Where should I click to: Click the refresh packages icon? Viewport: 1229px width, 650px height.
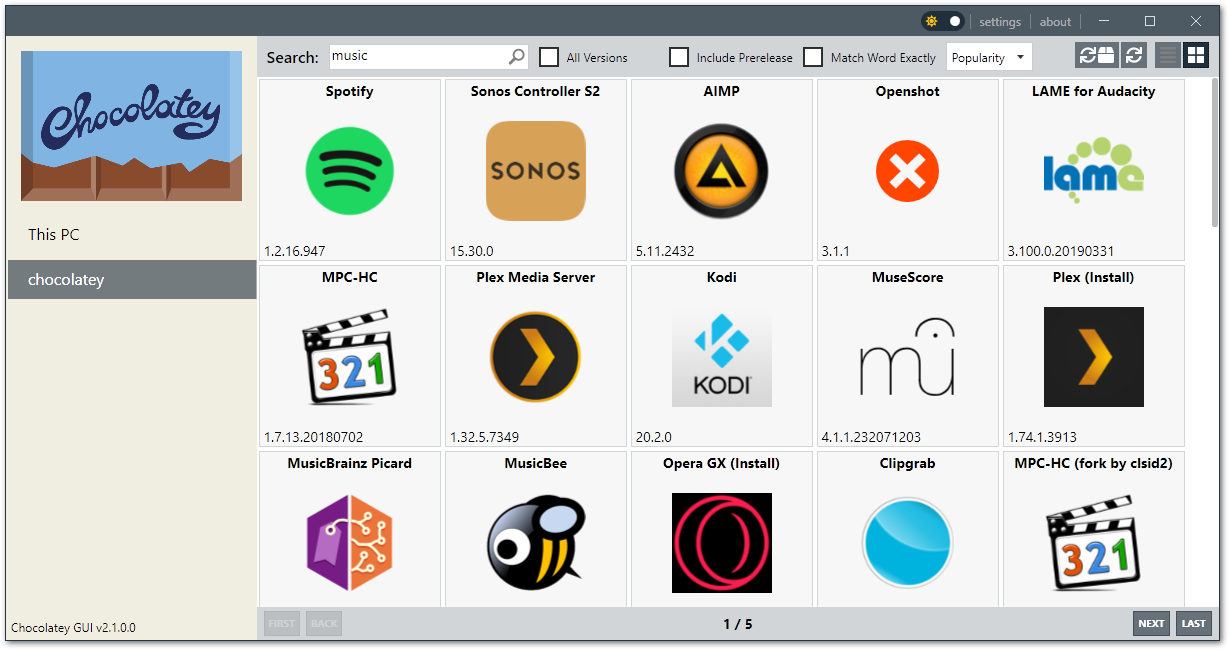(1134, 56)
